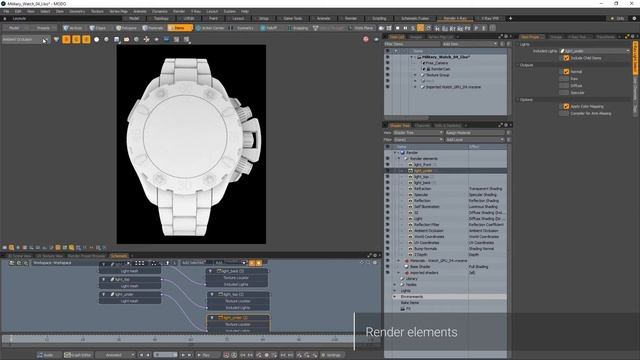Click timeline ruler to set frame
Screen dimensions: 640x360
tap(178, 339)
